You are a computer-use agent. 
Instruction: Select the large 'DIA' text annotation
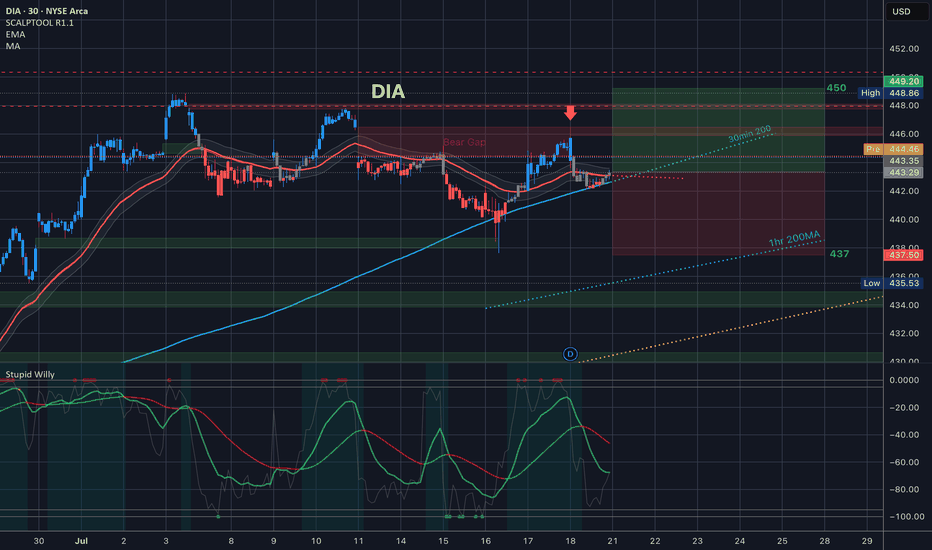click(x=388, y=91)
